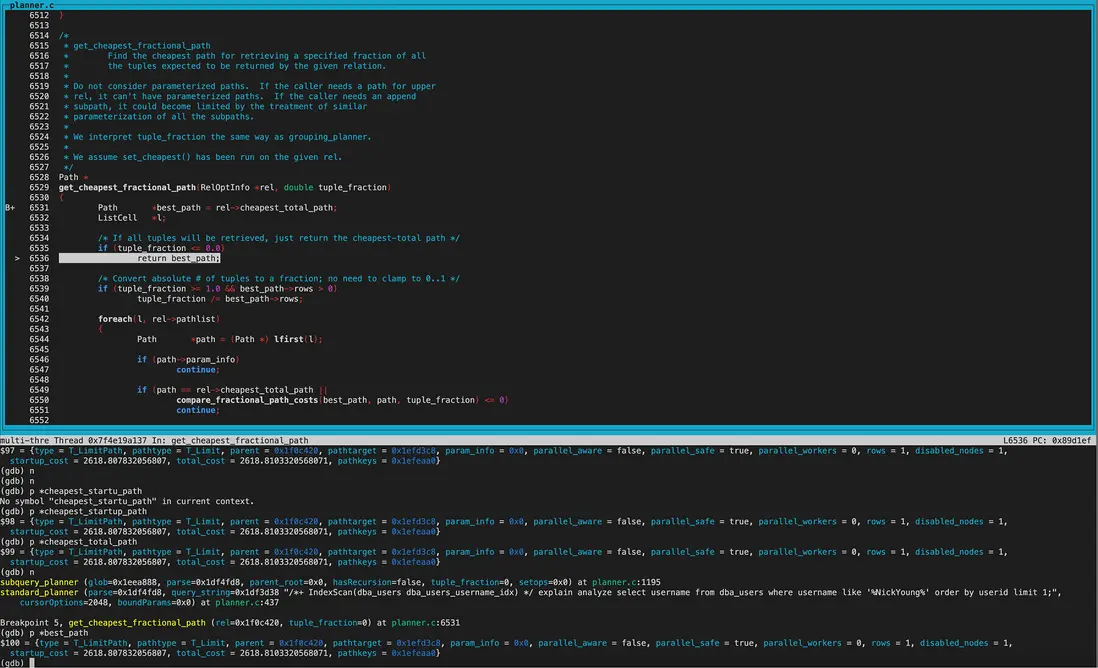Click the 'Breakpoint 5' hit message
The image size is (1098, 668).
click(x=32, y=622)
